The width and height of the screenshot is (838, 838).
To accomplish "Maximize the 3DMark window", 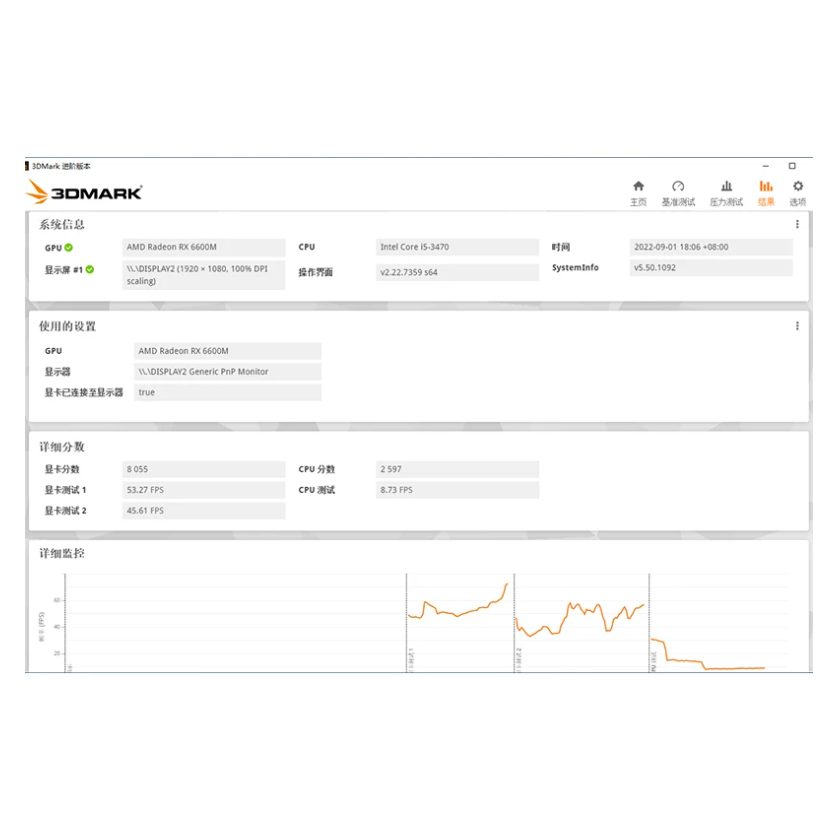I will pos(792,166).
